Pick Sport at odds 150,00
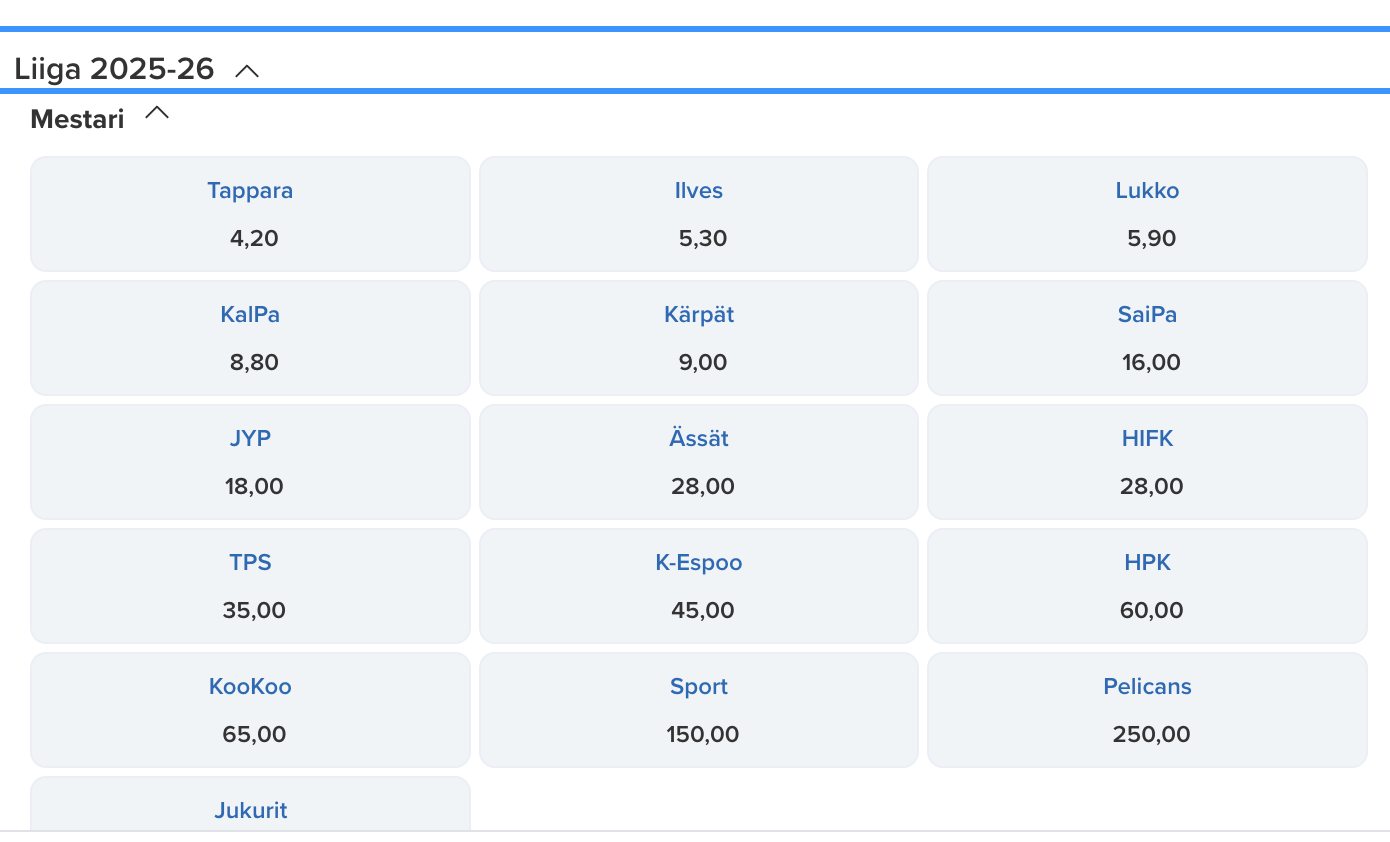 pyautogui.click(x=699, y=710)
